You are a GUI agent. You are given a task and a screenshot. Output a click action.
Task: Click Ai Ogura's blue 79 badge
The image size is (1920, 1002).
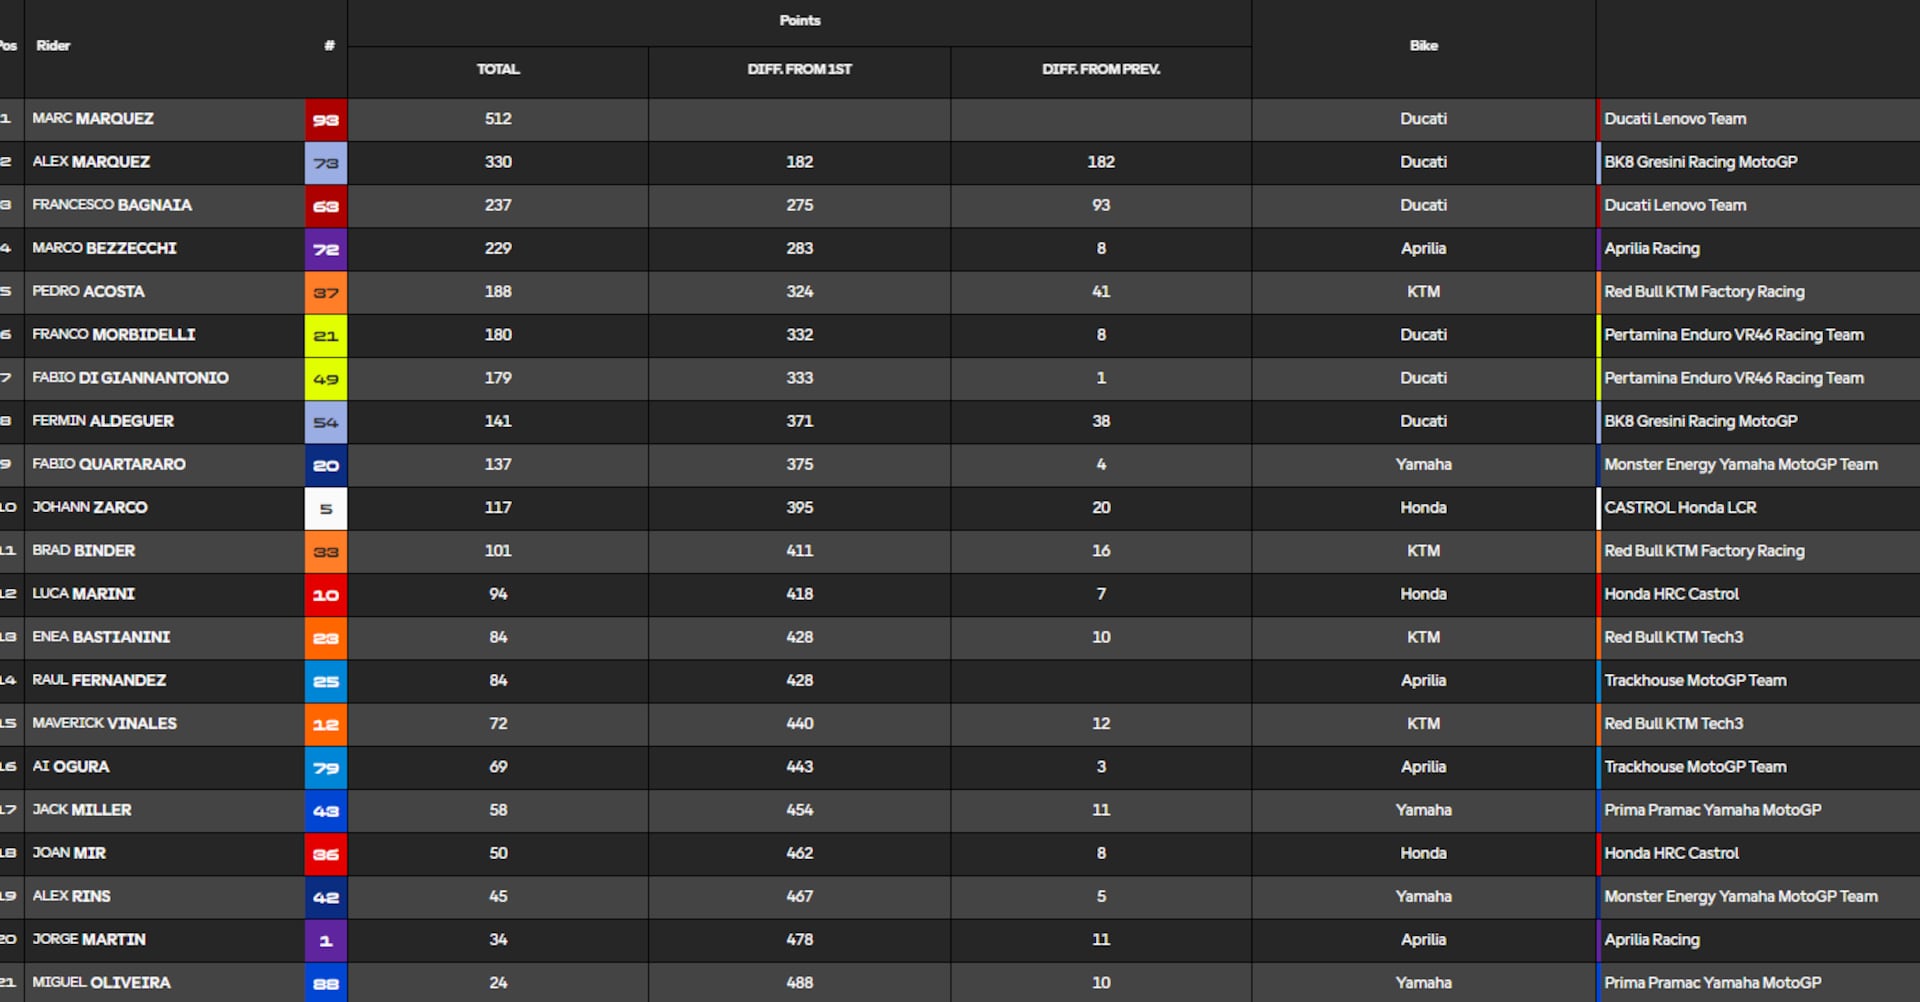[326, 767]
